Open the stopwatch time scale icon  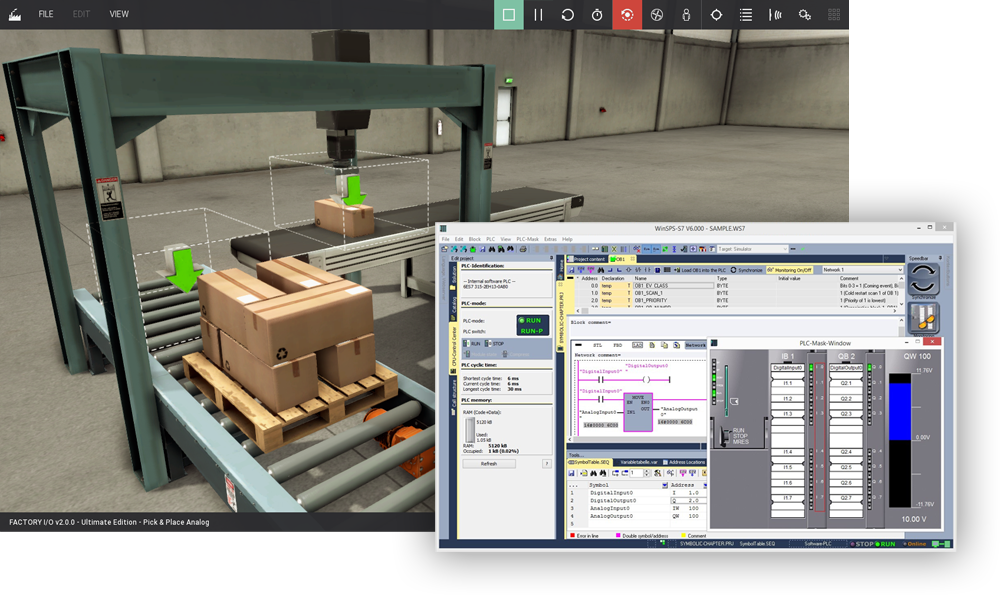point(597,15)
